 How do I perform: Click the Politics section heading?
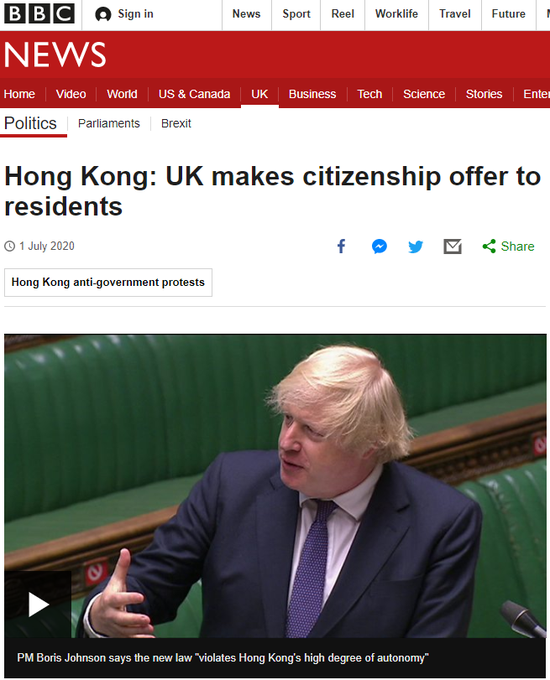30,123
